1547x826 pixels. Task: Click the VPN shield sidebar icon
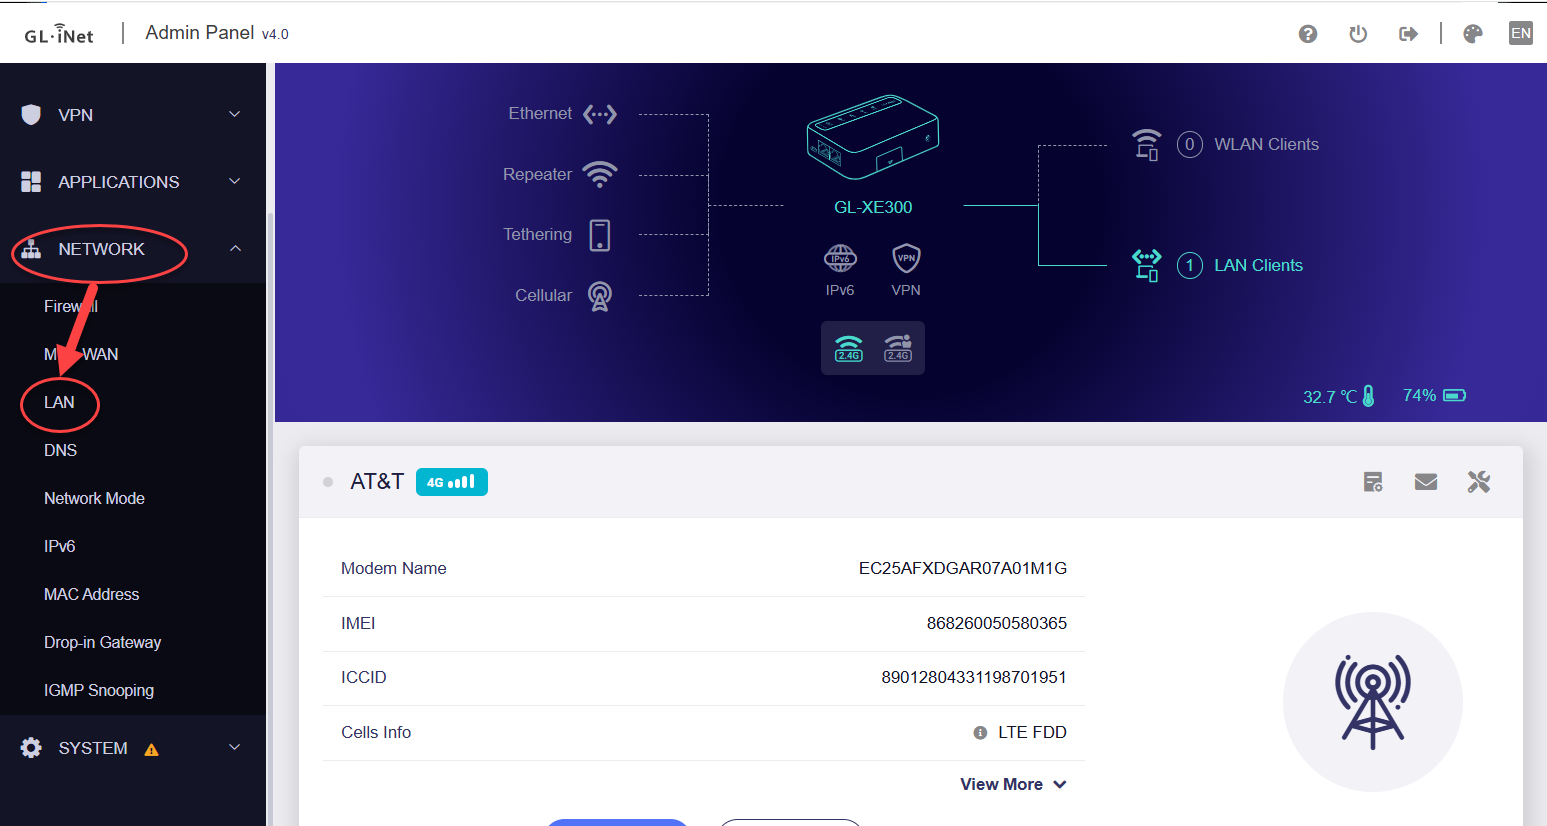coord(31,114)
